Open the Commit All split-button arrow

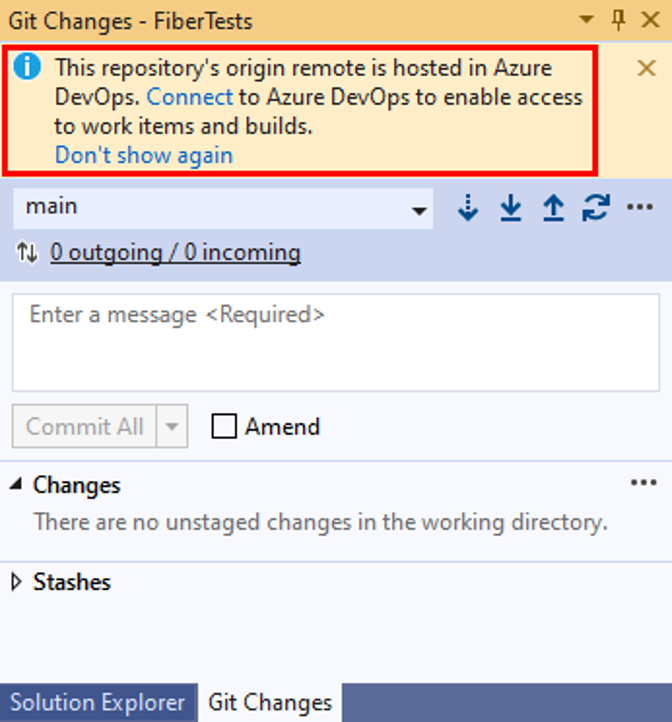coord(173,427)
